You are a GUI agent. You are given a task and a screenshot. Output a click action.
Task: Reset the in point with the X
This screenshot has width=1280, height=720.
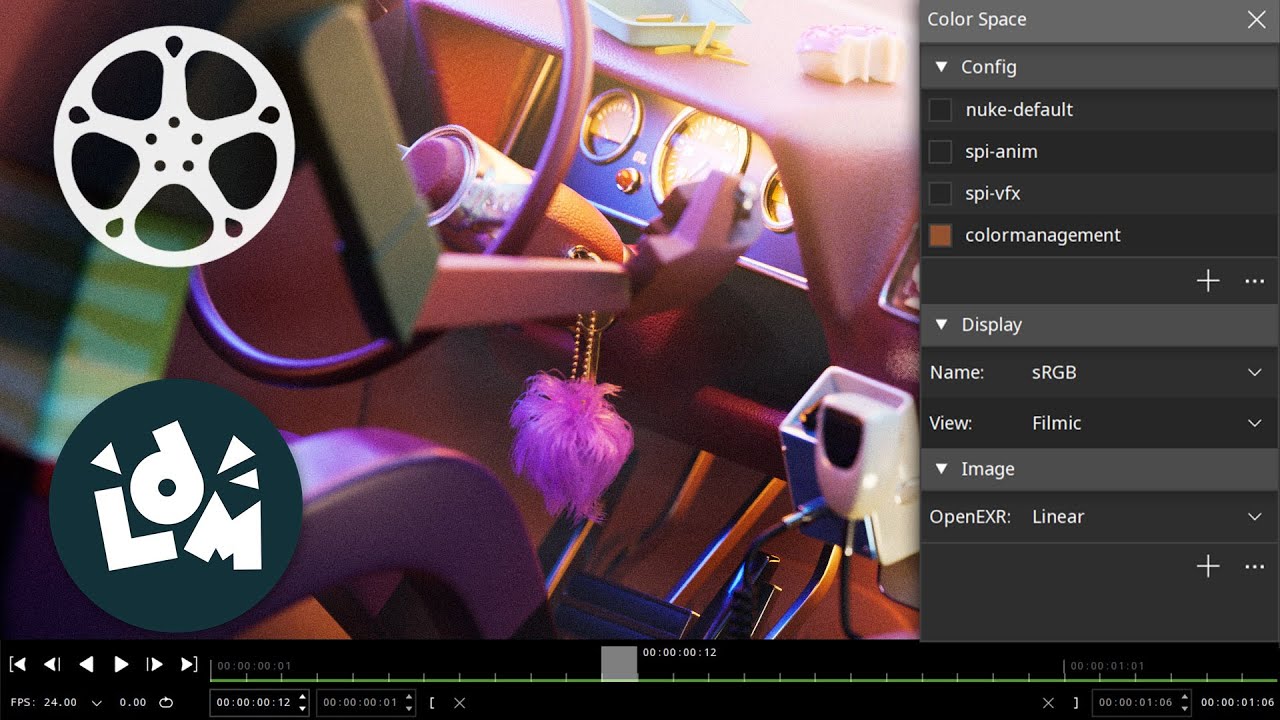(x=460, y=703)
